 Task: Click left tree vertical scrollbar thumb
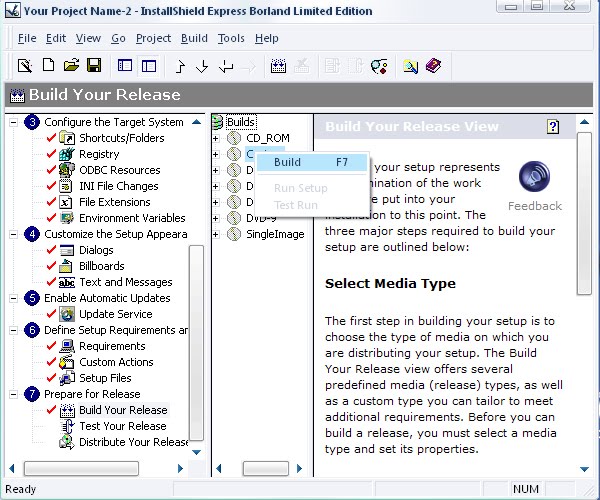click(196, 343)
